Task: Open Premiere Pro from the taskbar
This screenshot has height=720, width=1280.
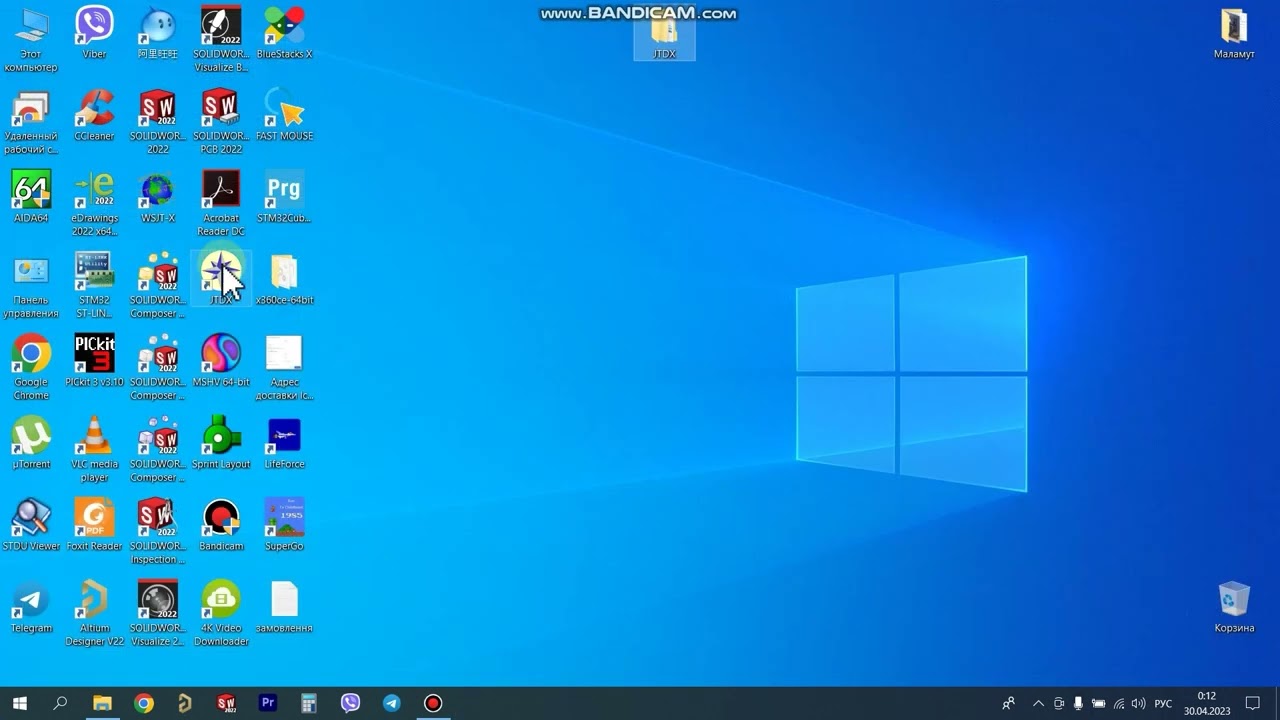Action: [x=267, y=703]
